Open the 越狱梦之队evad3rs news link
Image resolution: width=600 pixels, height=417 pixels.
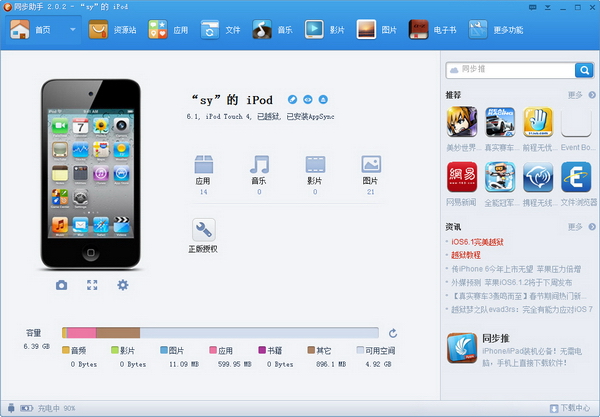coord(522,309)
